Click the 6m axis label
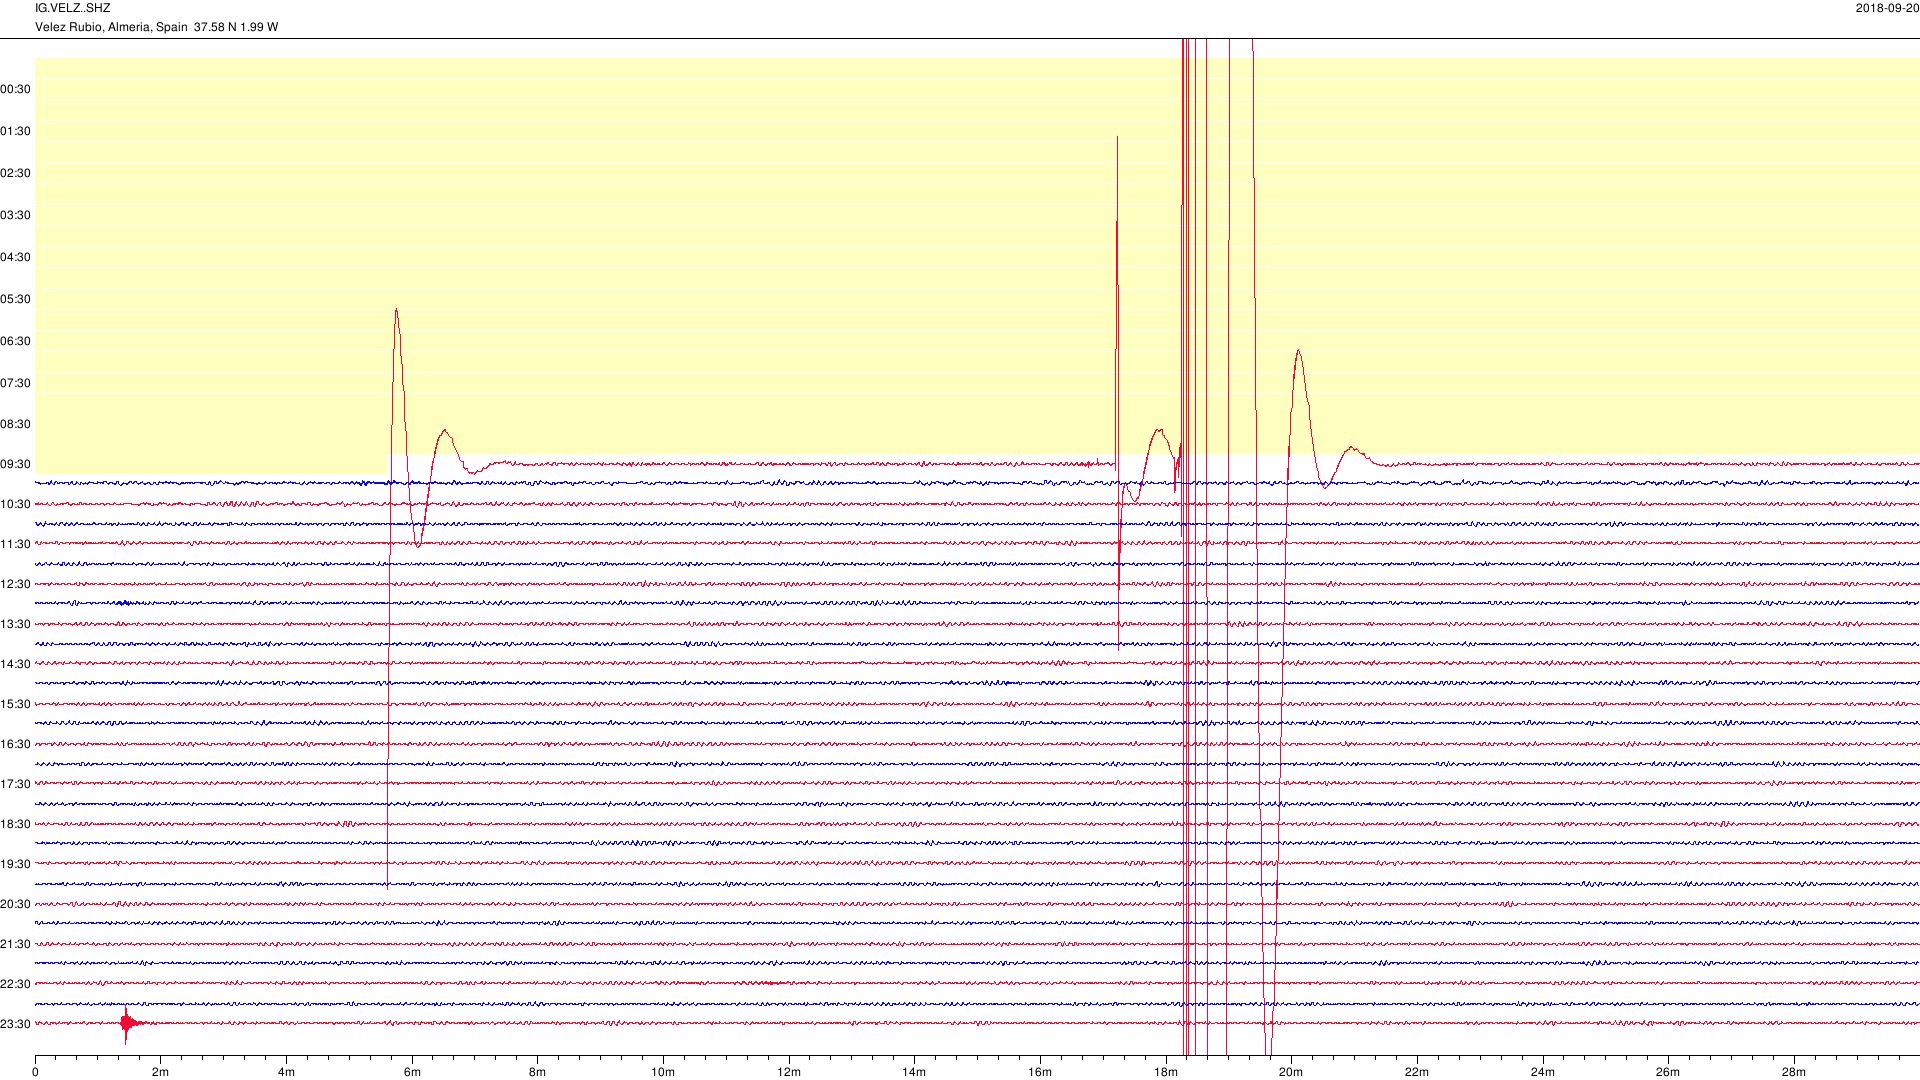Image resolution: width=1920 pixels, height=1080 pixels. click(412, 1072)
